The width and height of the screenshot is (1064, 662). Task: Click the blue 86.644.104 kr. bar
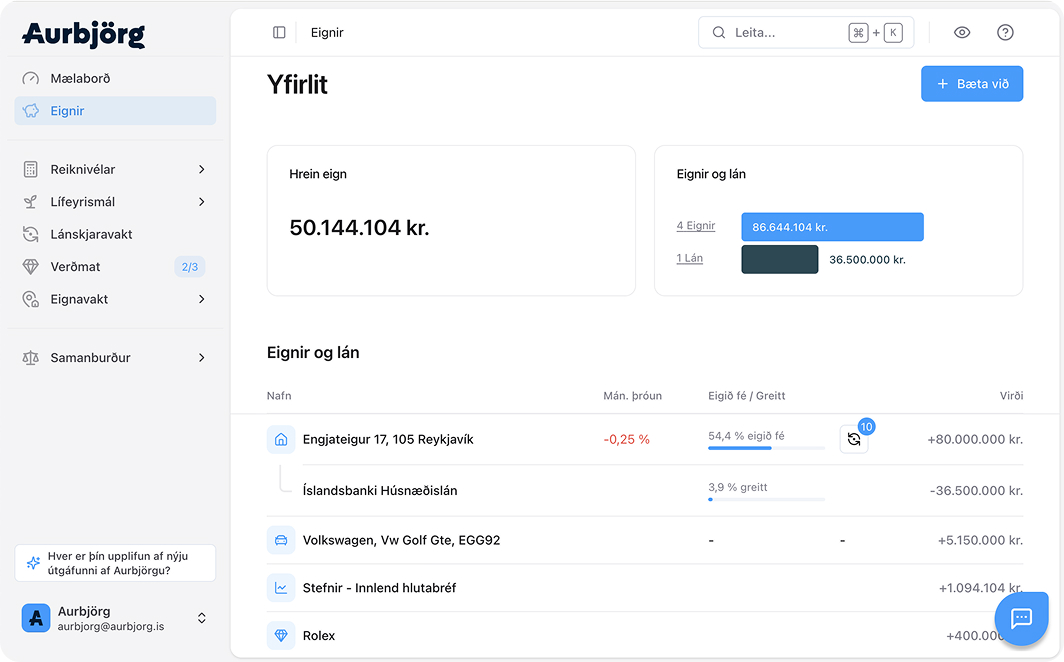[x=832, y=227]
